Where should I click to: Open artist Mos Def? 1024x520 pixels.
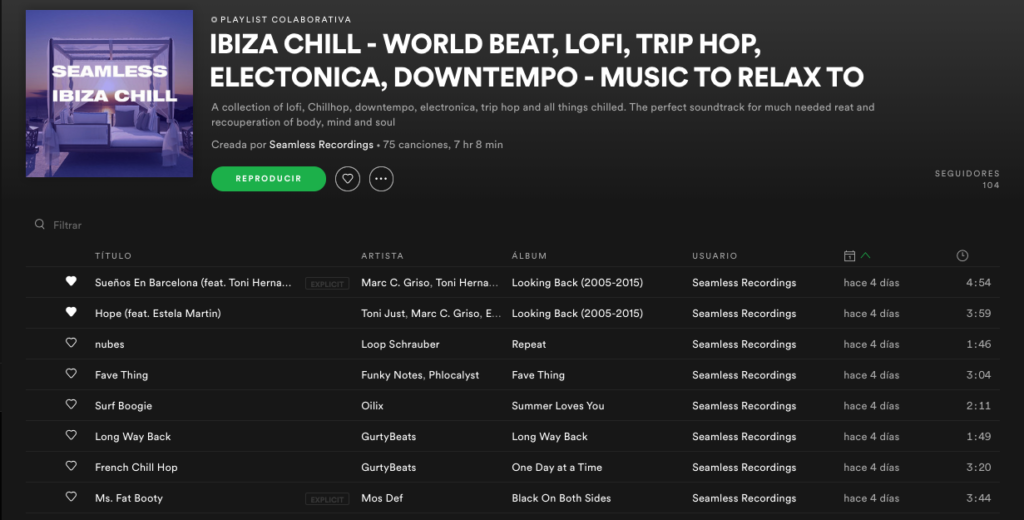click(x=382, y=498)
